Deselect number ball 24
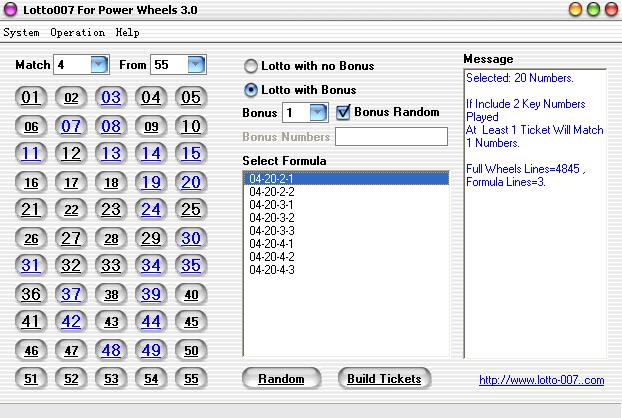Screen dimensions: 622x418 (151, 209)
